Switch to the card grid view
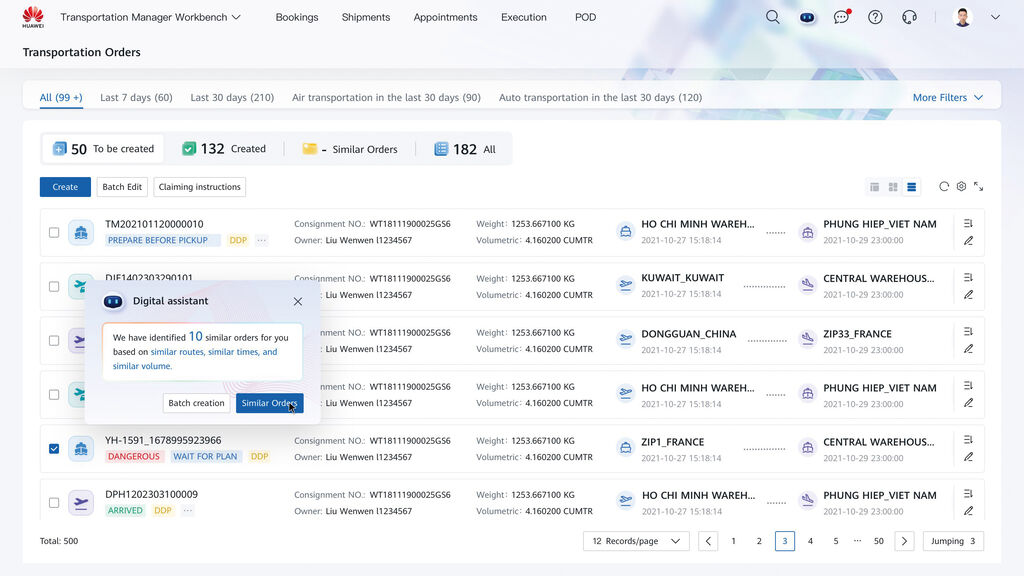Screen dimensions: 1024x576 click(893, 187)
